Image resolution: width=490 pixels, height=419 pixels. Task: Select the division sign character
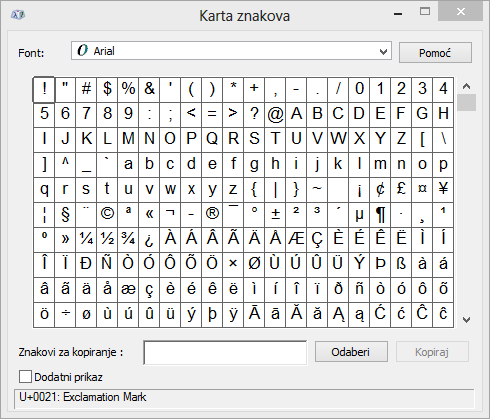[x=65, y=315]
